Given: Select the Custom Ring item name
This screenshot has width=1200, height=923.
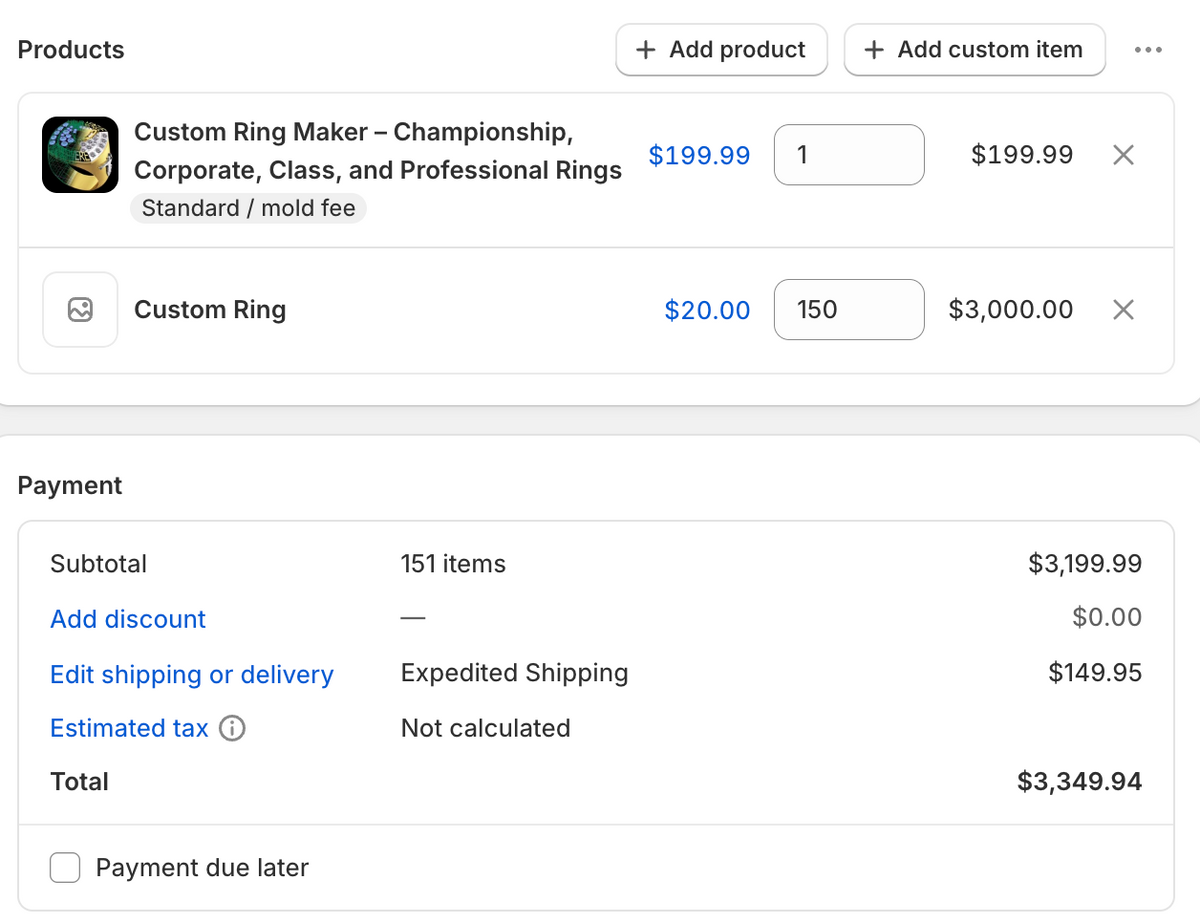Looking at the screenshot, I should [210, 310].
